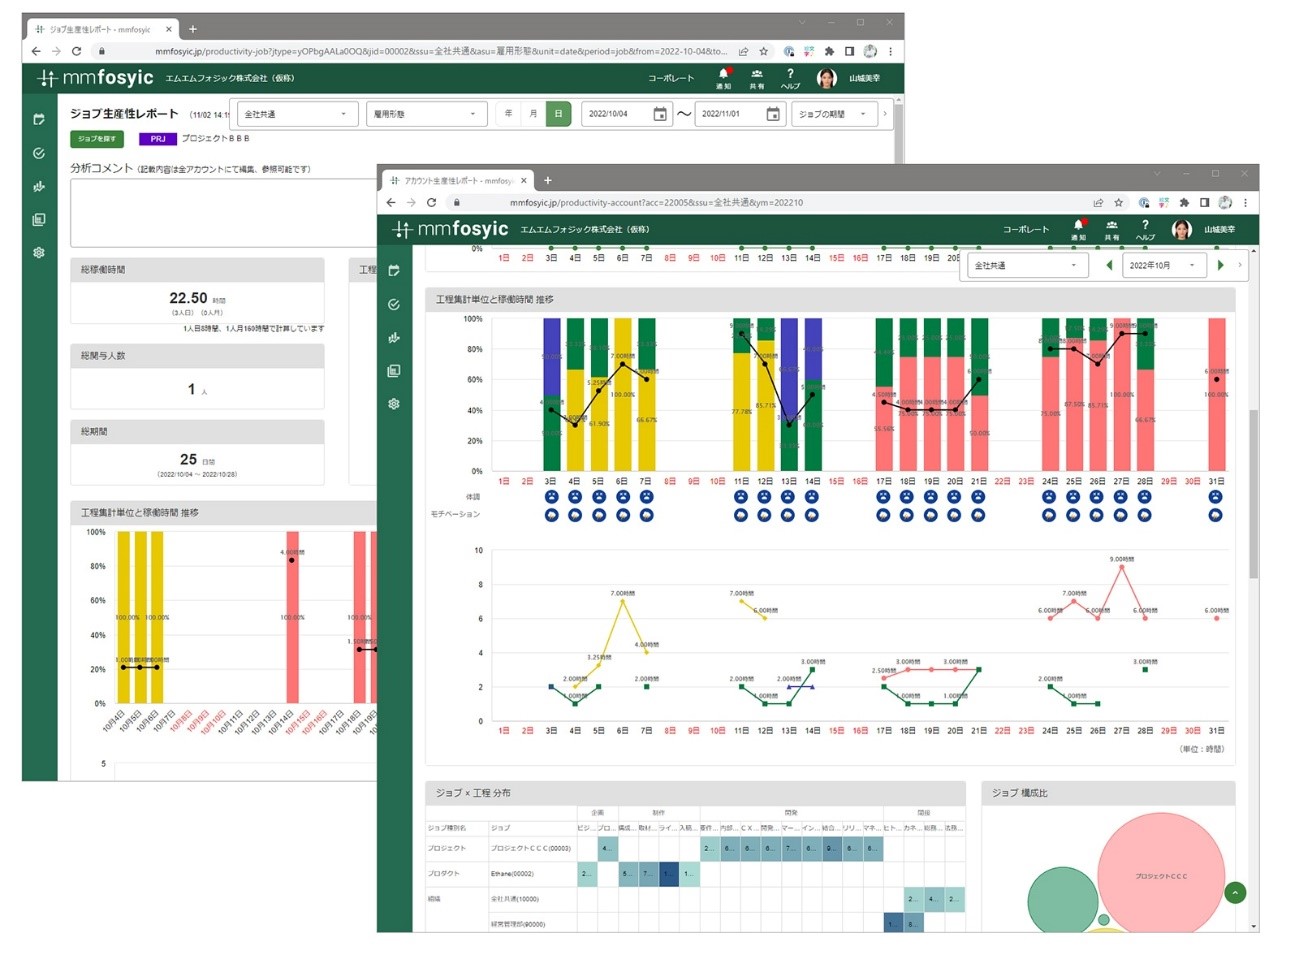Open the 2022年10月 month dropdown

(1164, 265)
